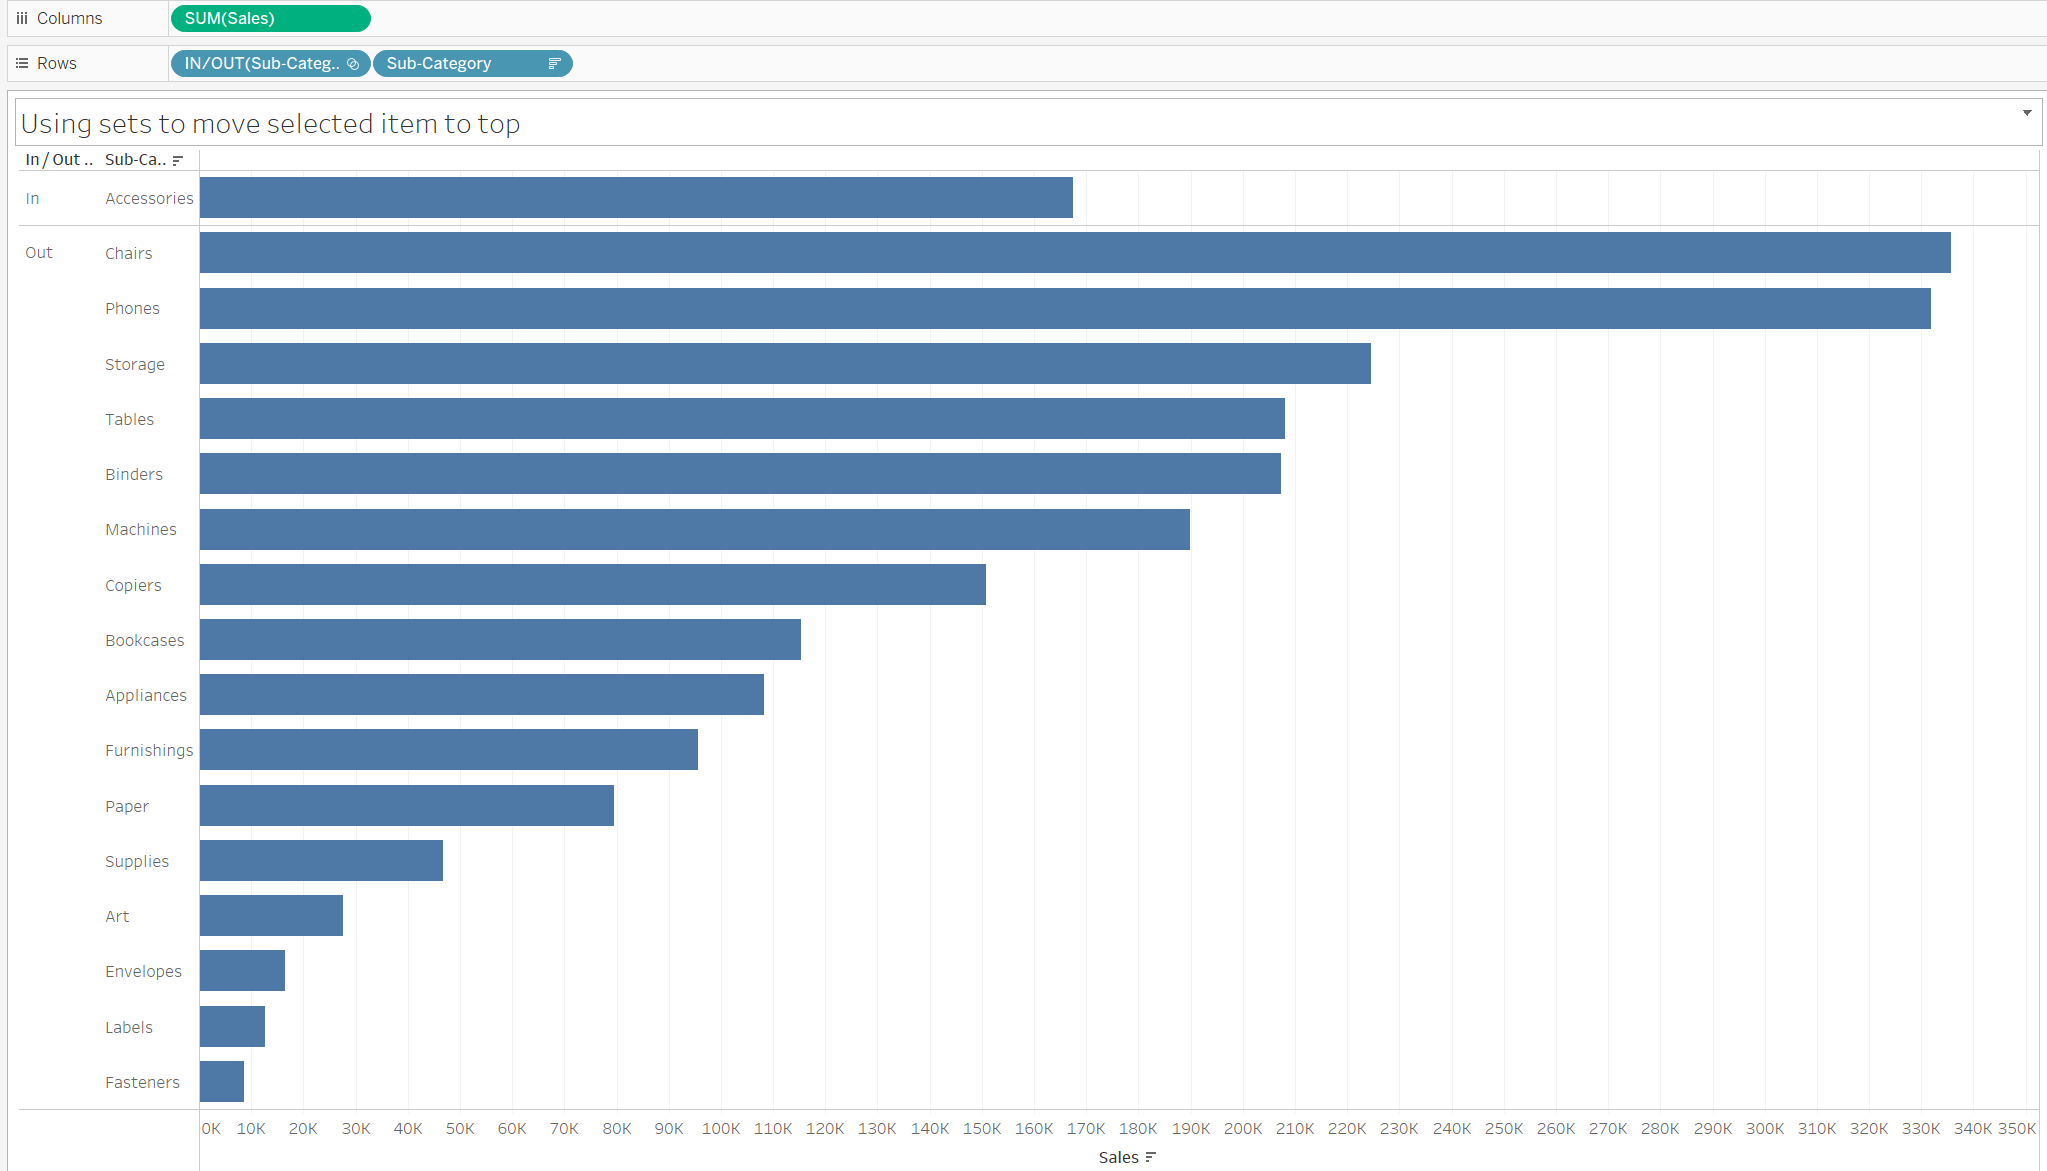This screenshot has height=1171, width=2047.
Task: Click sort icon beside Sub-Ca header
Action: 178,160
